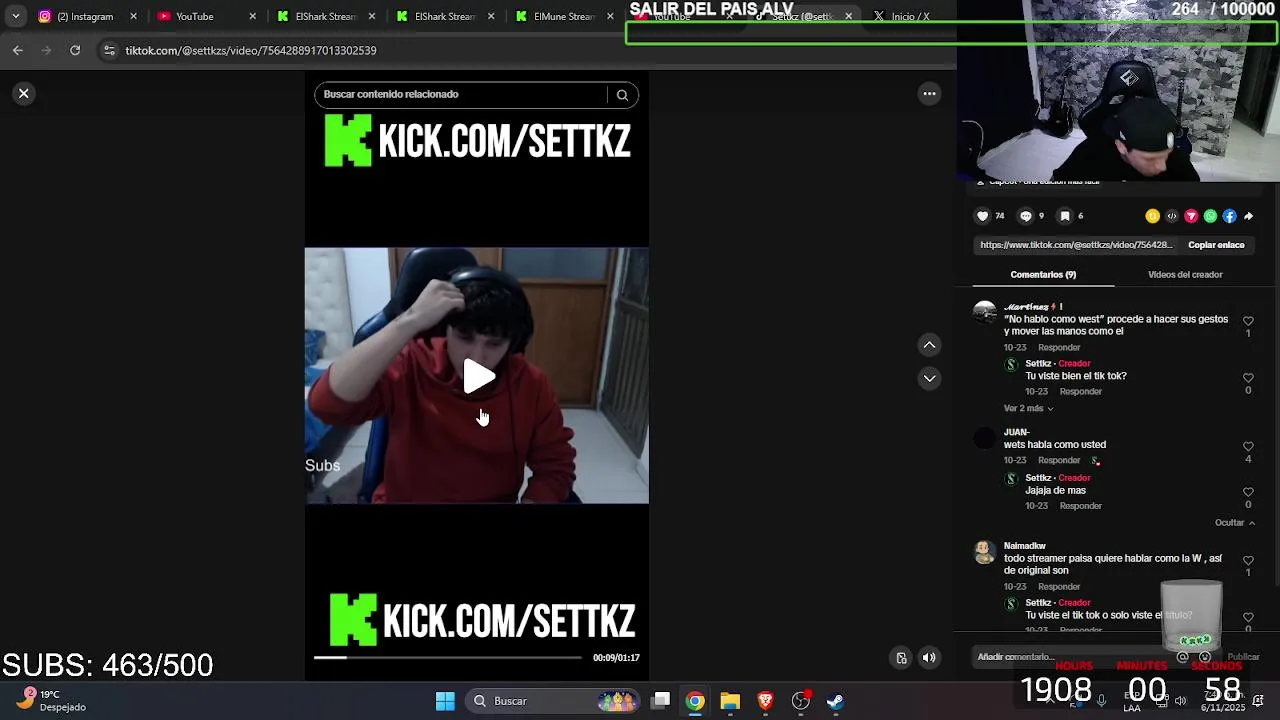Switch to YouTube browser tab
This screenshot has height=720, width=1280.
tap(206, 17)
